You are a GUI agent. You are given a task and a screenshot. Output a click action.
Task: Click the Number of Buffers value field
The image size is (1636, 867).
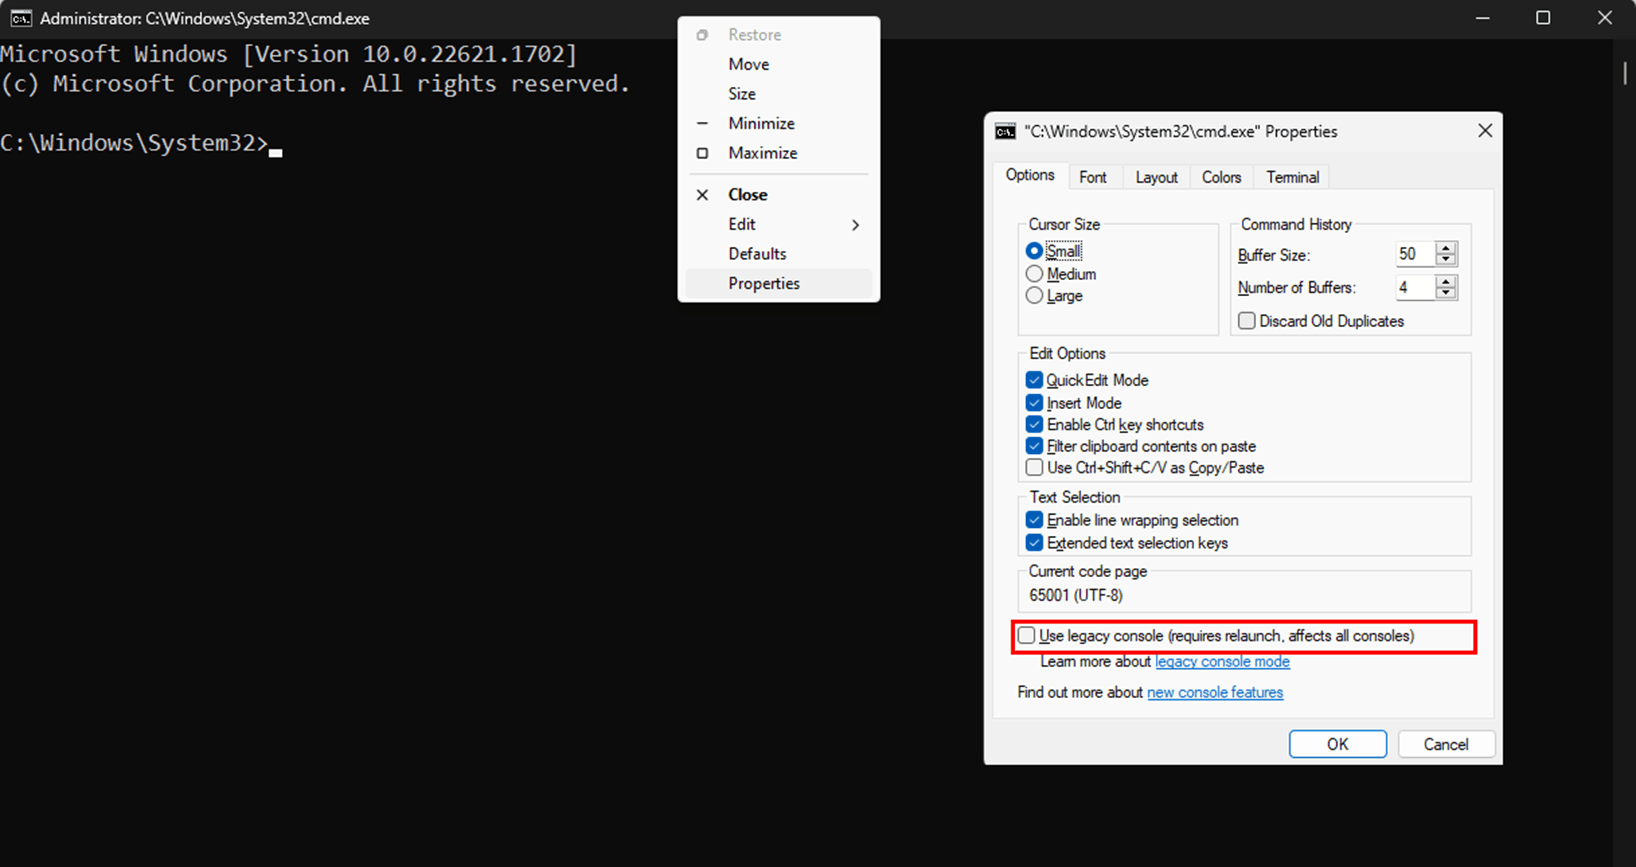[1415, 287]
